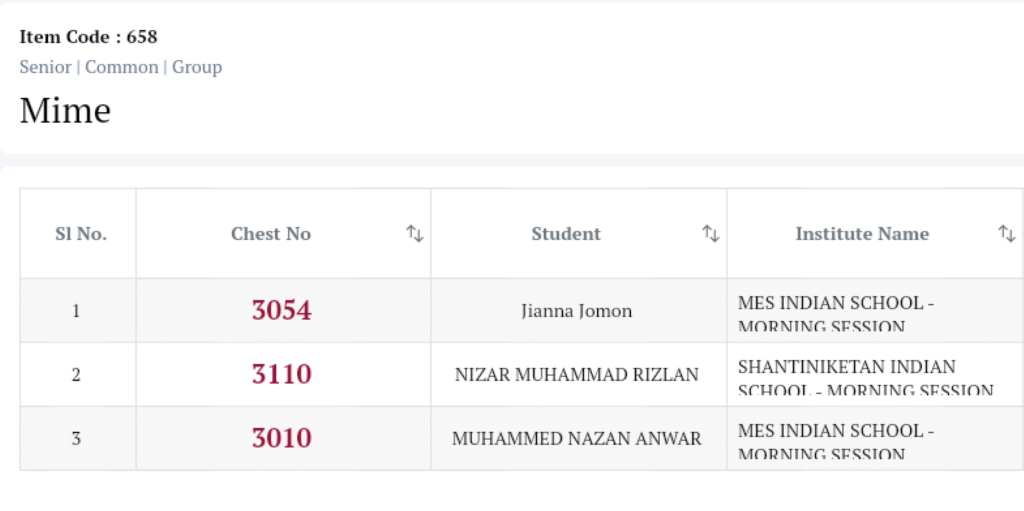Click the Item Code 658 label
Viewport: 1024px width, 511px height.
tap(88, 37)
